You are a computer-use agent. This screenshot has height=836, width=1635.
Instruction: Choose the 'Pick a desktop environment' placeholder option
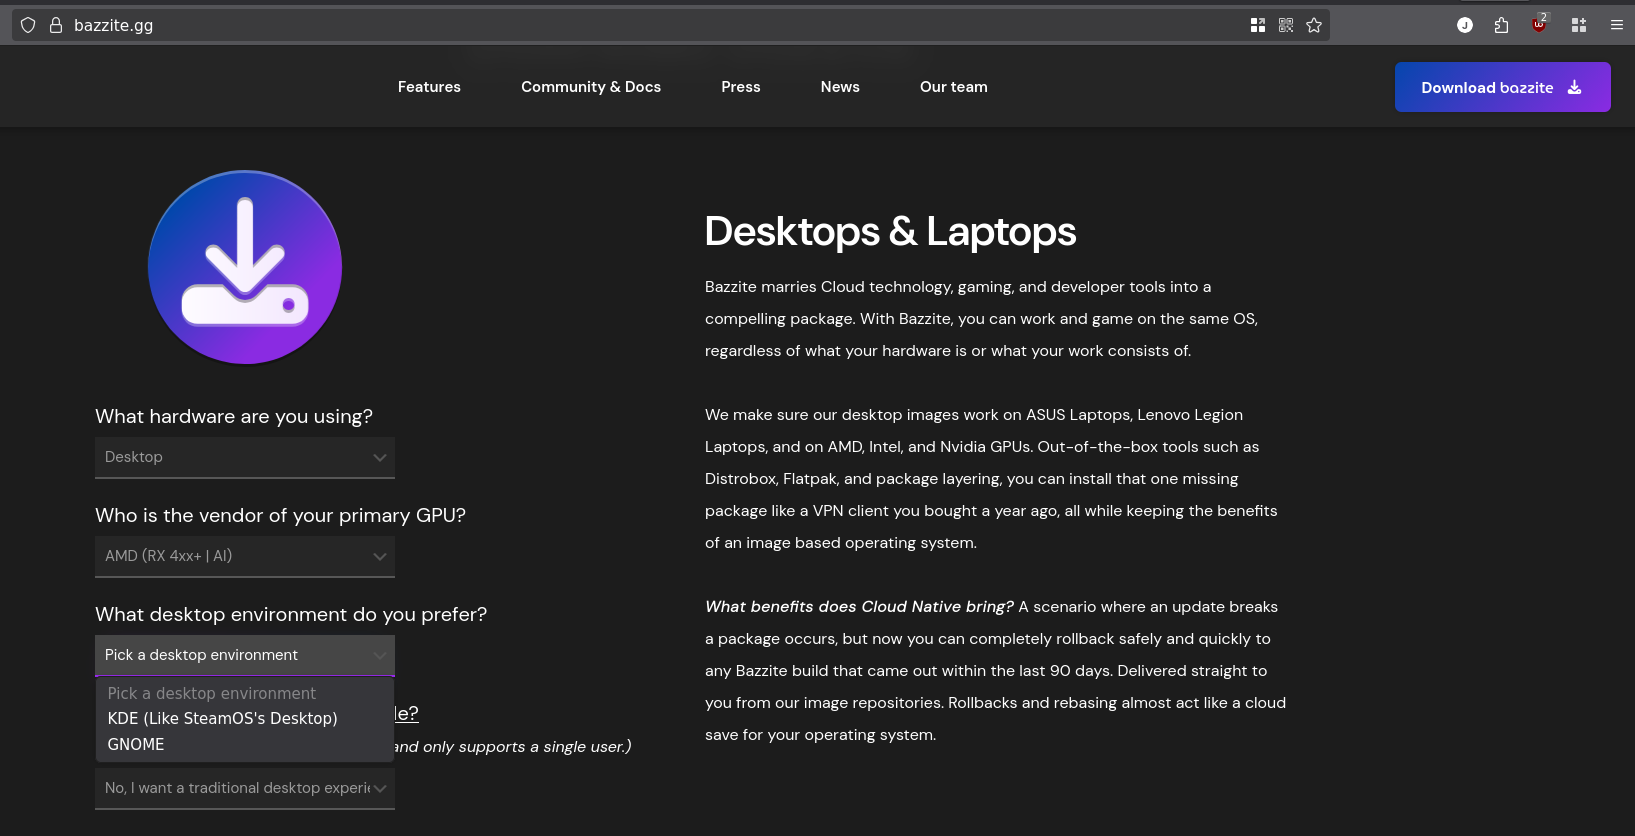pos(245,693)
